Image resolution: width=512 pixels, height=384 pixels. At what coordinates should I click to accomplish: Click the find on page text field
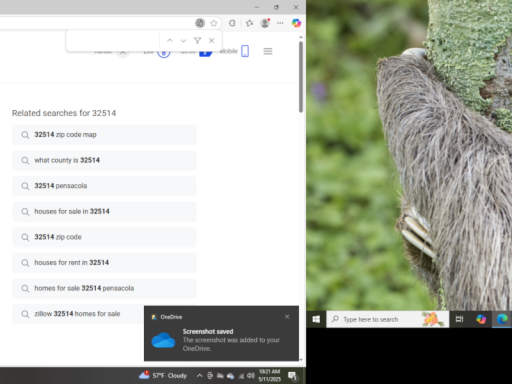[x=113, y=41]
